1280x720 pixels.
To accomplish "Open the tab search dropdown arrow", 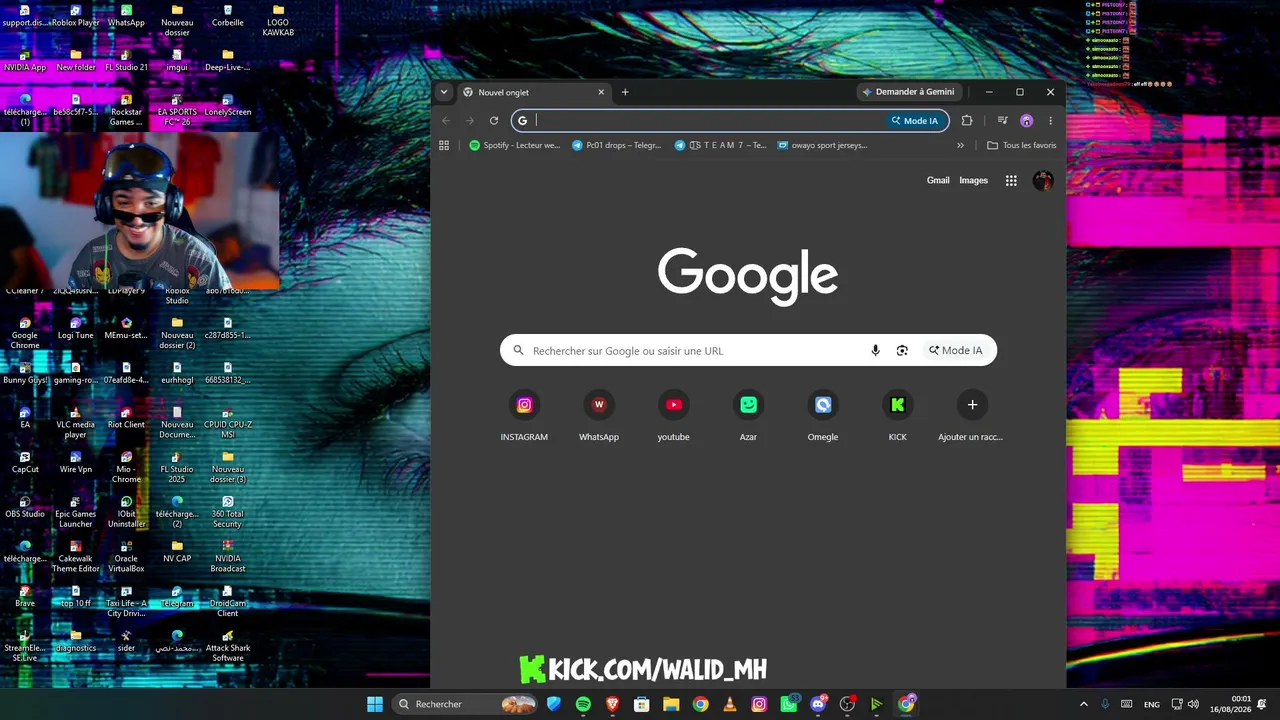I will (444, 92).
